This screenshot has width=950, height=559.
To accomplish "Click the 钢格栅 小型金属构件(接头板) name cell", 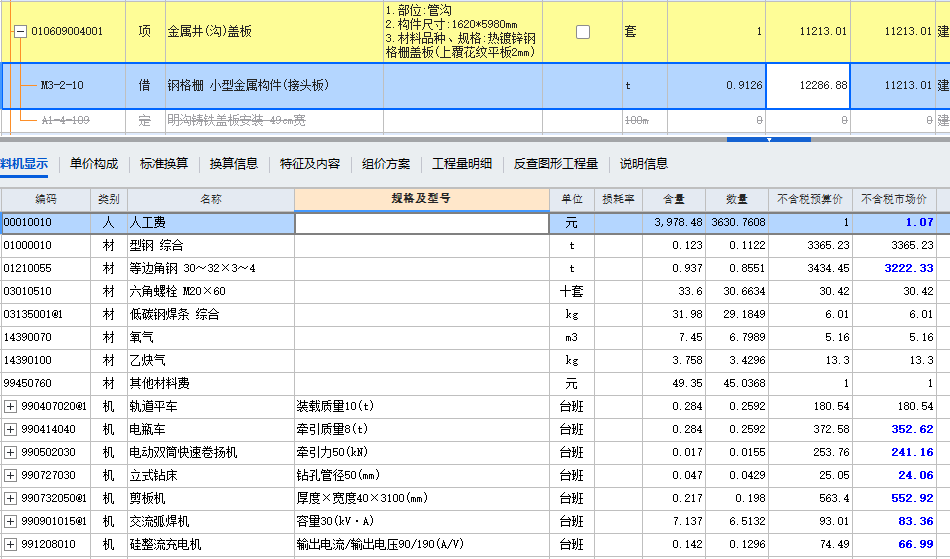I will coord(275,85).
